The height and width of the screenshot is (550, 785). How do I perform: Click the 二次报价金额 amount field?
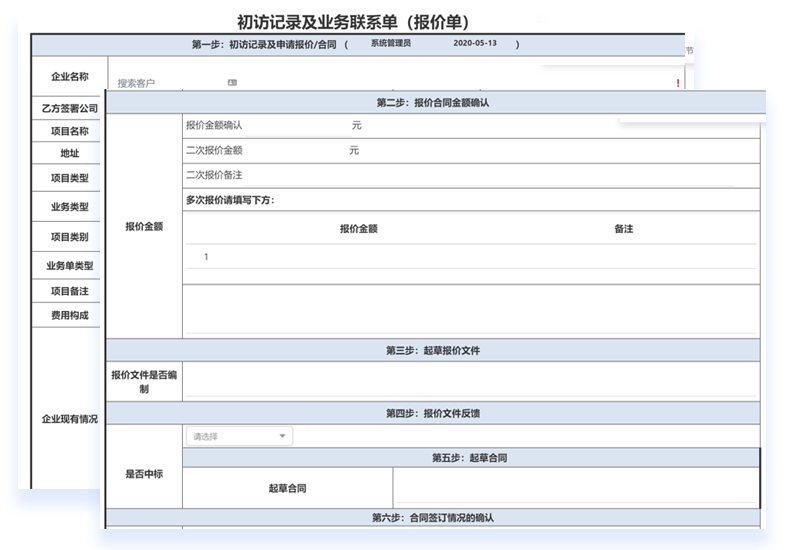pyautogui.click(x=295, y=151)
